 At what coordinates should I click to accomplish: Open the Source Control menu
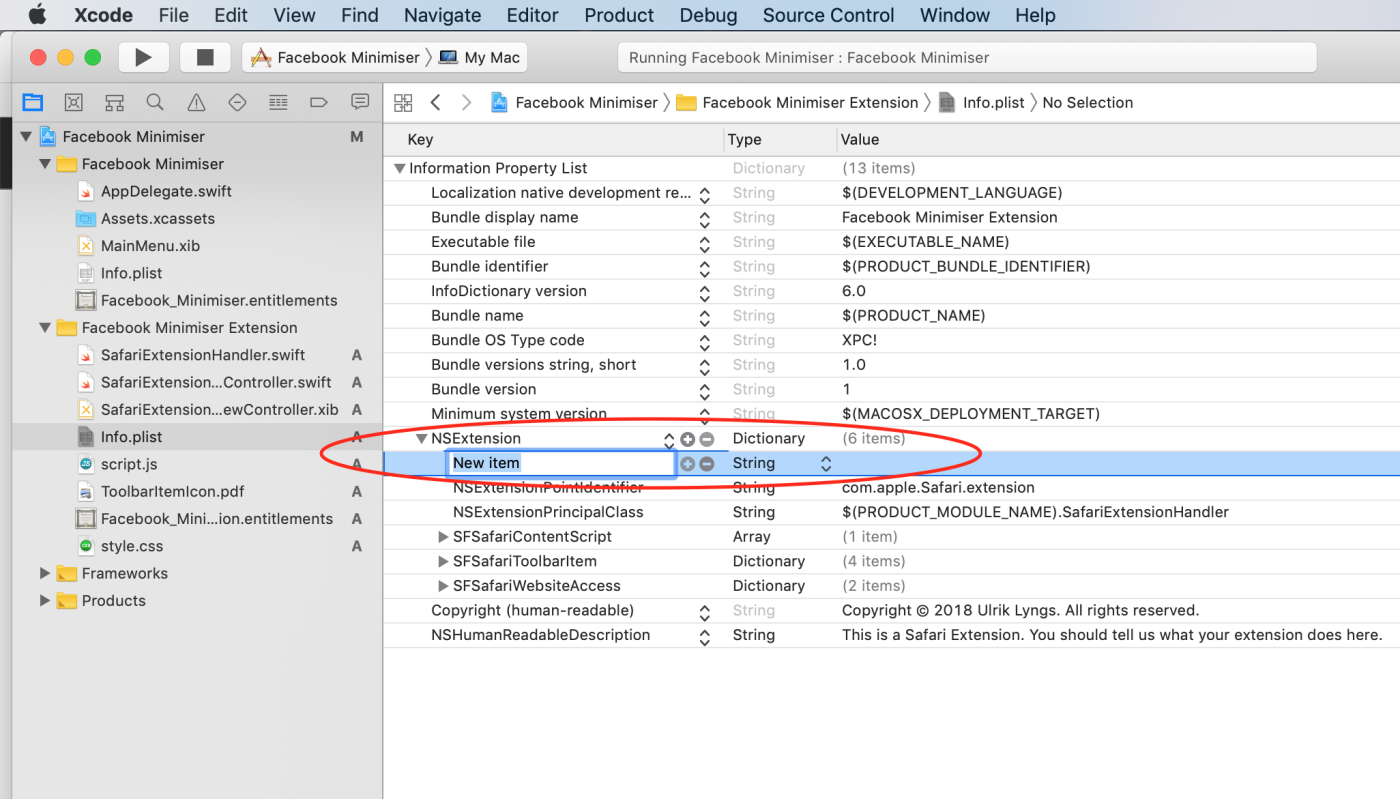(828, 15)
